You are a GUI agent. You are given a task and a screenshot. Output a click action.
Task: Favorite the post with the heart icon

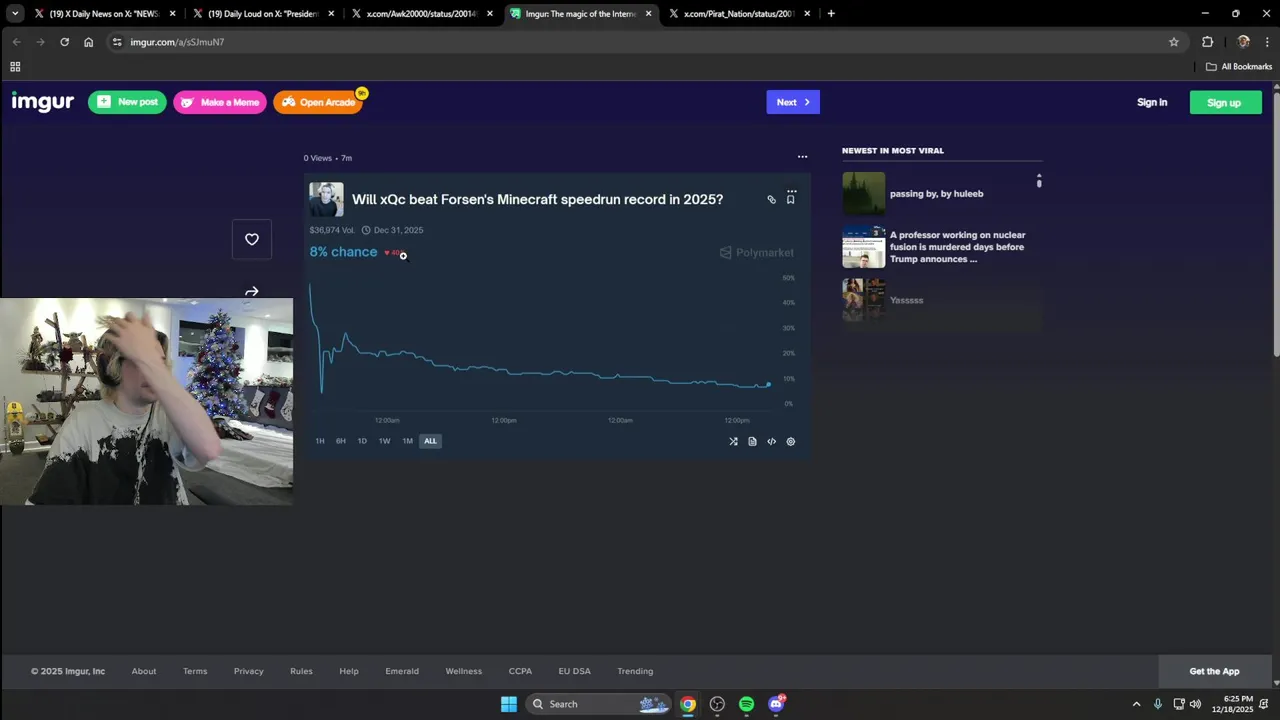click(x=252, y=239)
